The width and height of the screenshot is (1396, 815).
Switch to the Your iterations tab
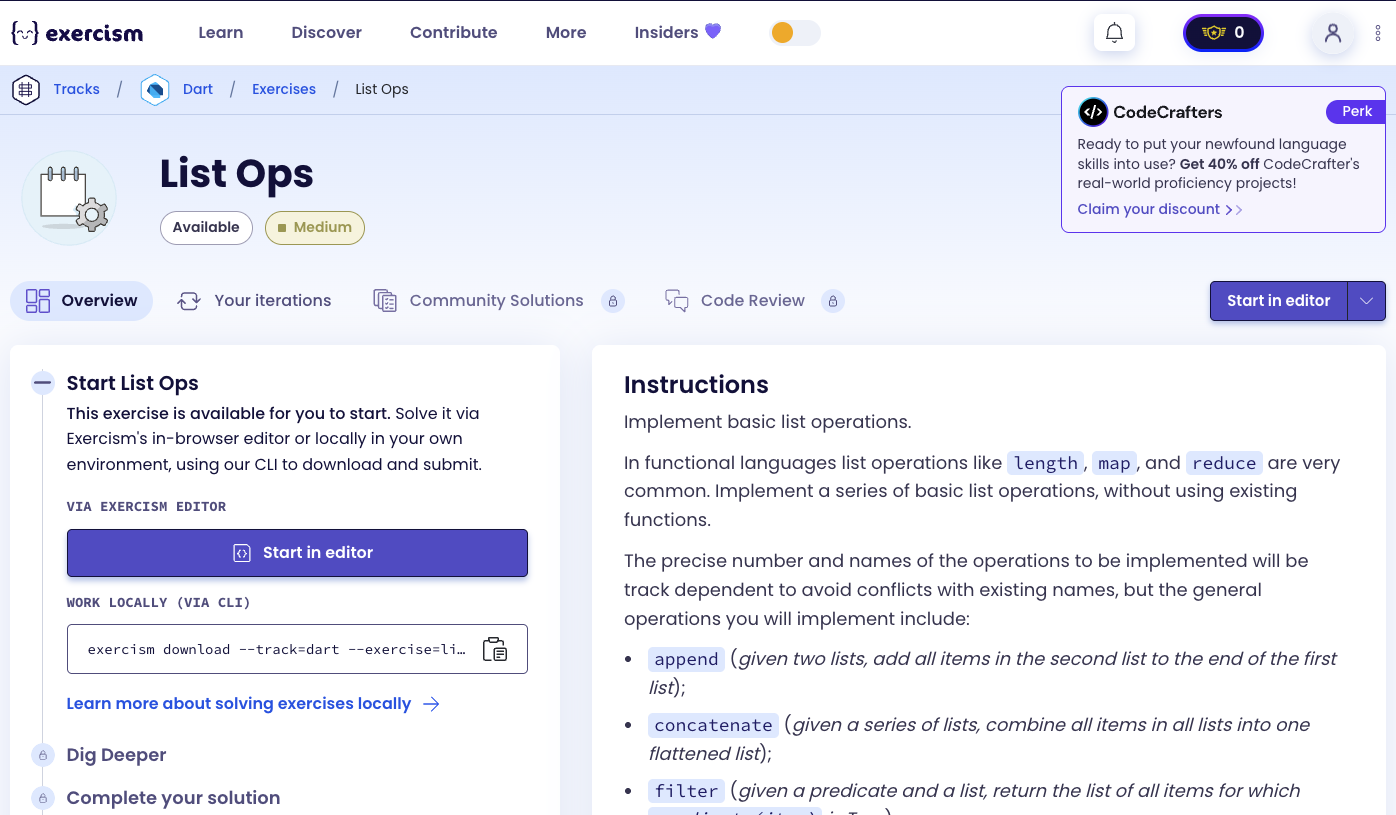254,301
